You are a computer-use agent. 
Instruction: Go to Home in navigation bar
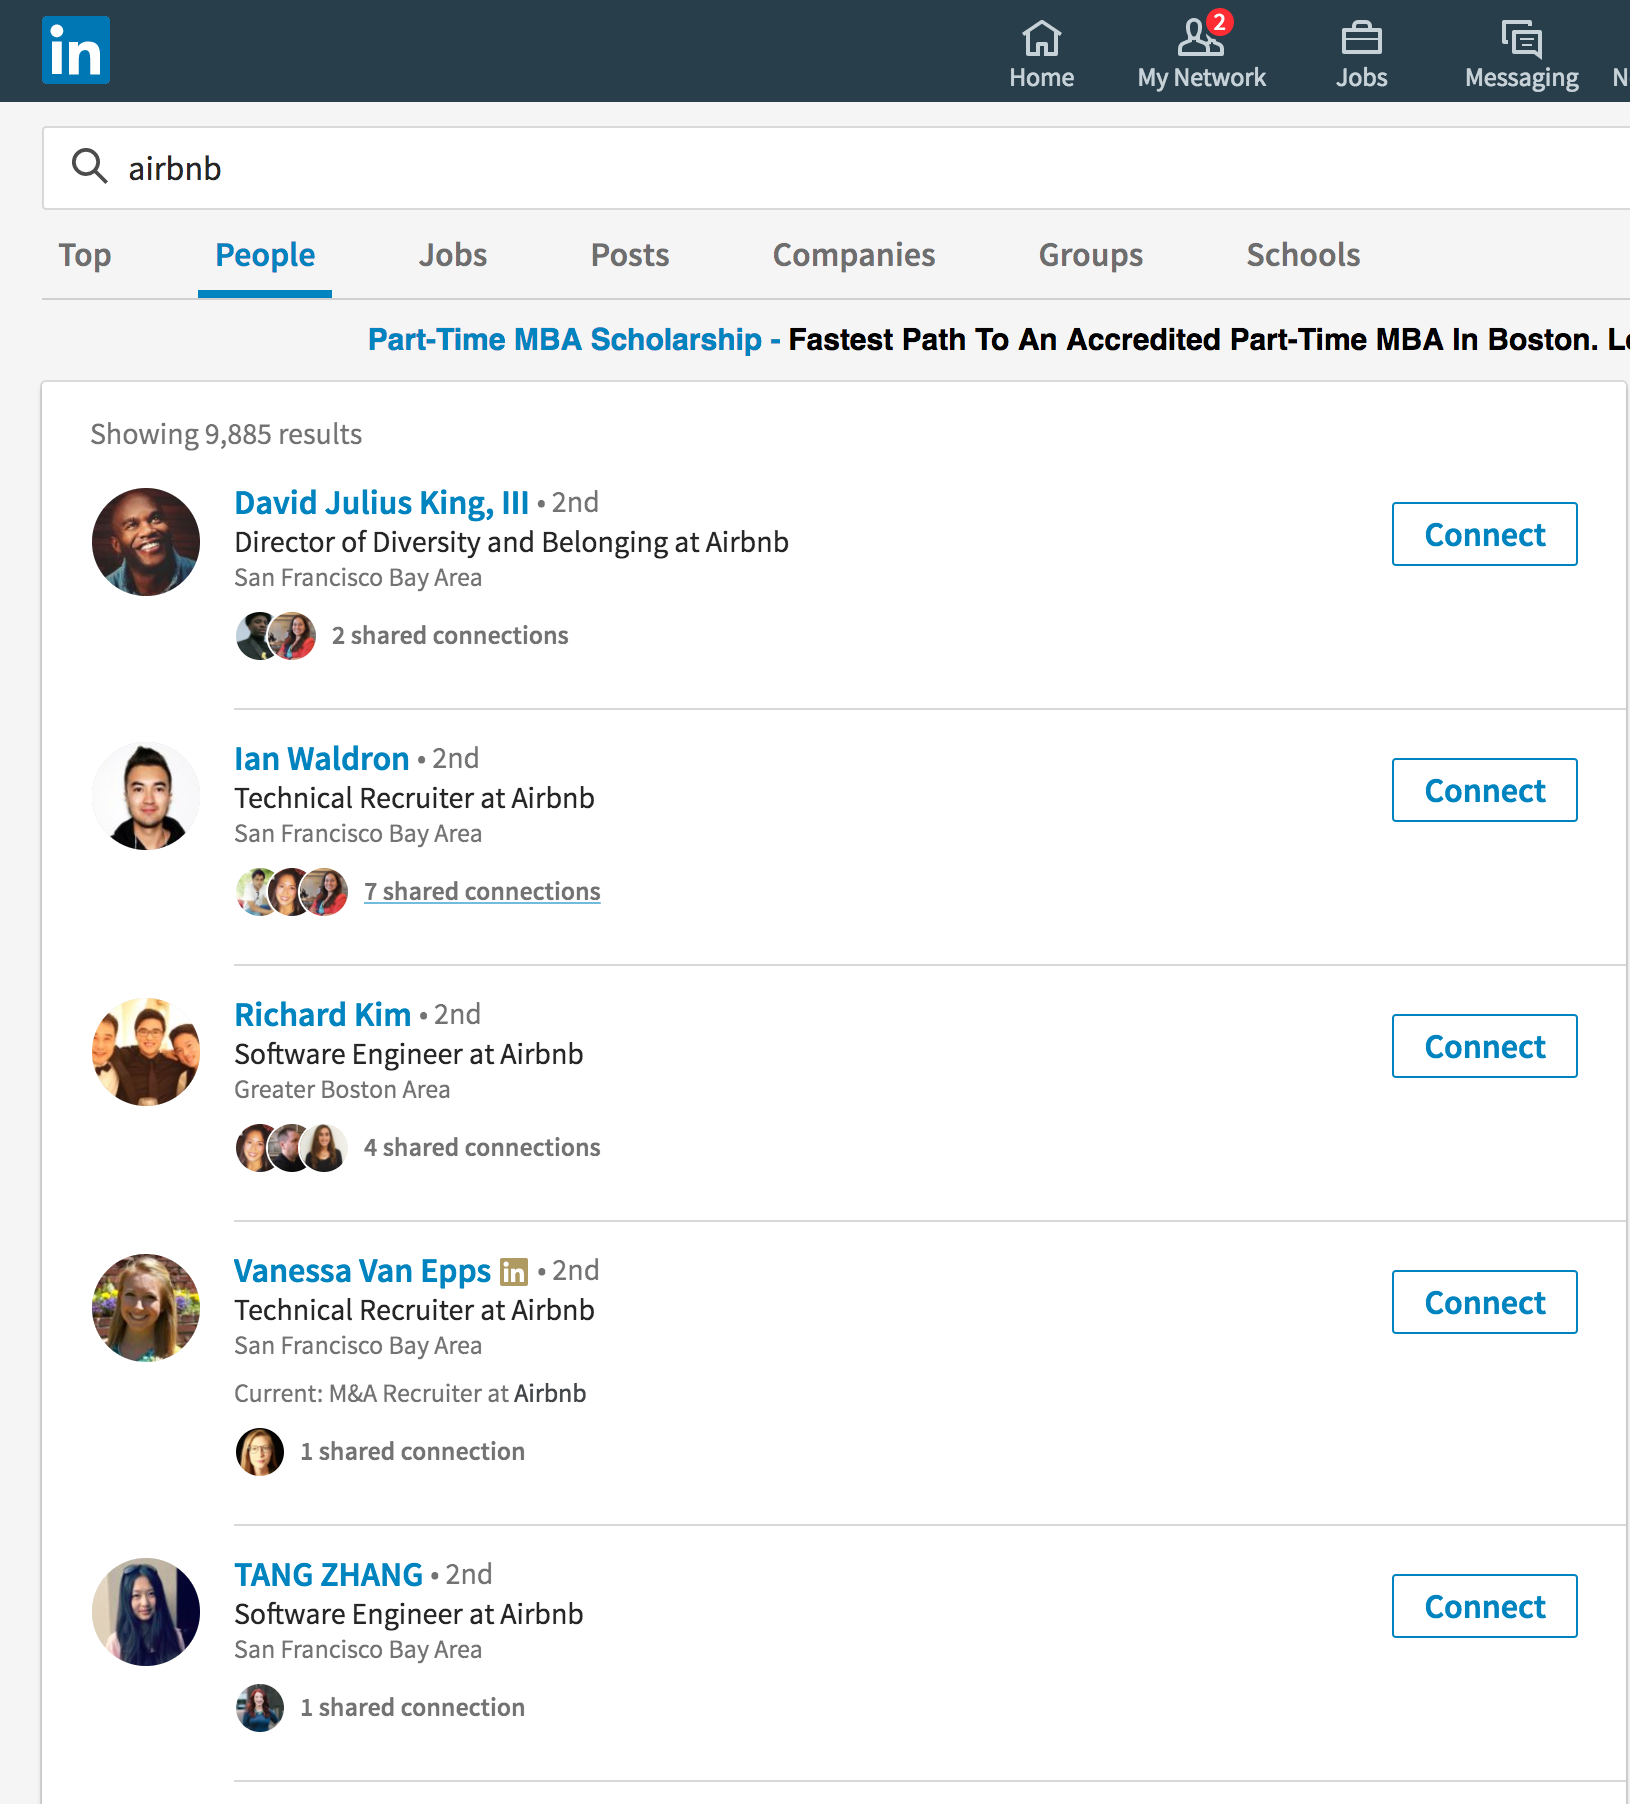1041,55
